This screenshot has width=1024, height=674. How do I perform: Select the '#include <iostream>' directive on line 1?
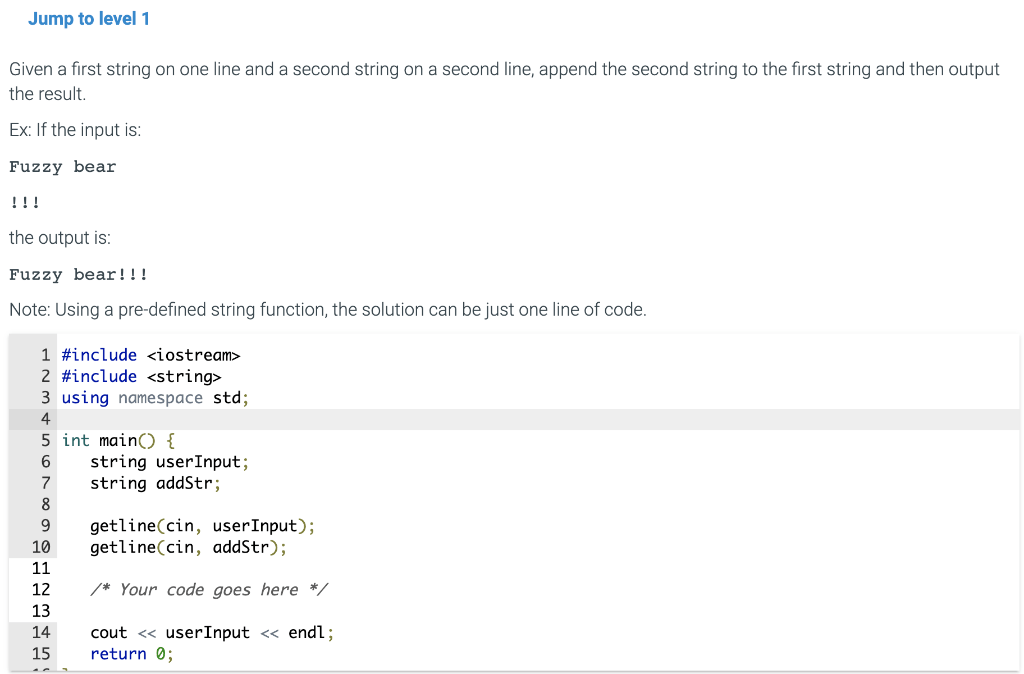(150, 354)
